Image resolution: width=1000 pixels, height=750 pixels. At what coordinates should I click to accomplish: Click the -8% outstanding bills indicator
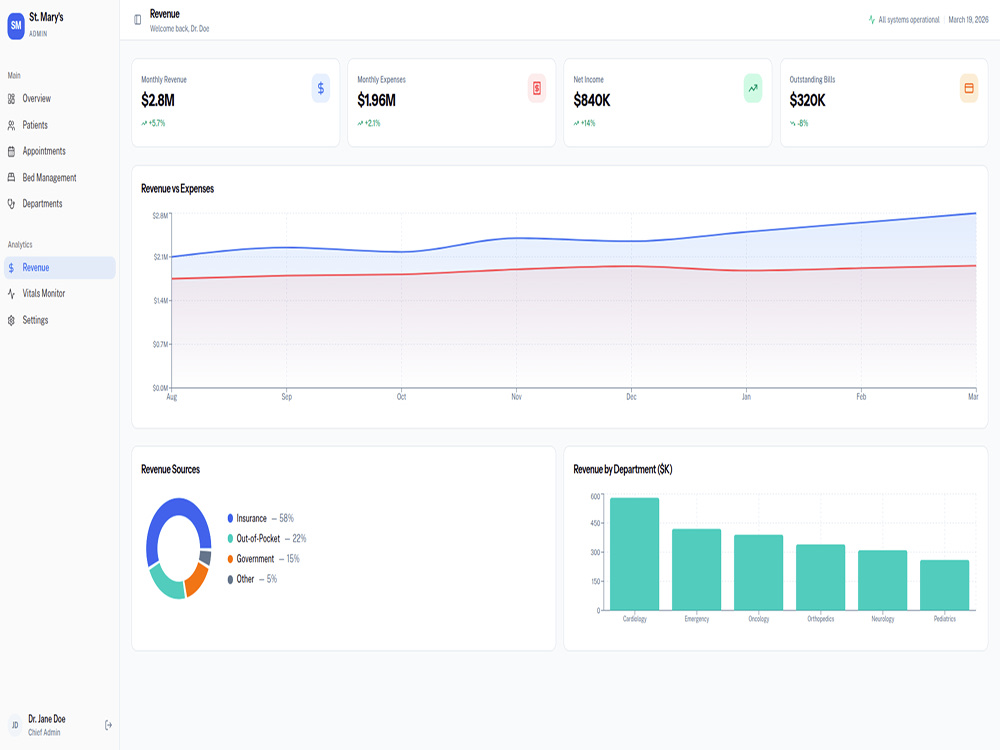pos(799,123)
